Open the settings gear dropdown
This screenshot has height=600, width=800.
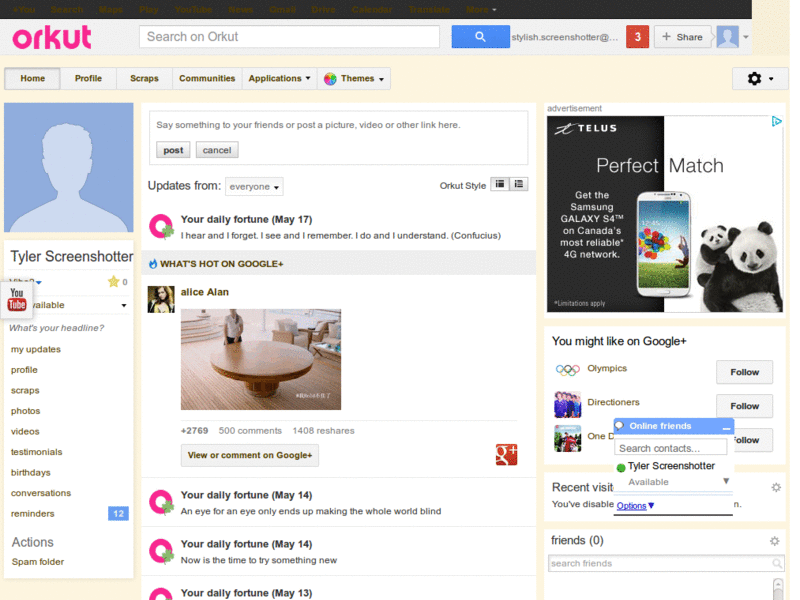click(760, 79)
